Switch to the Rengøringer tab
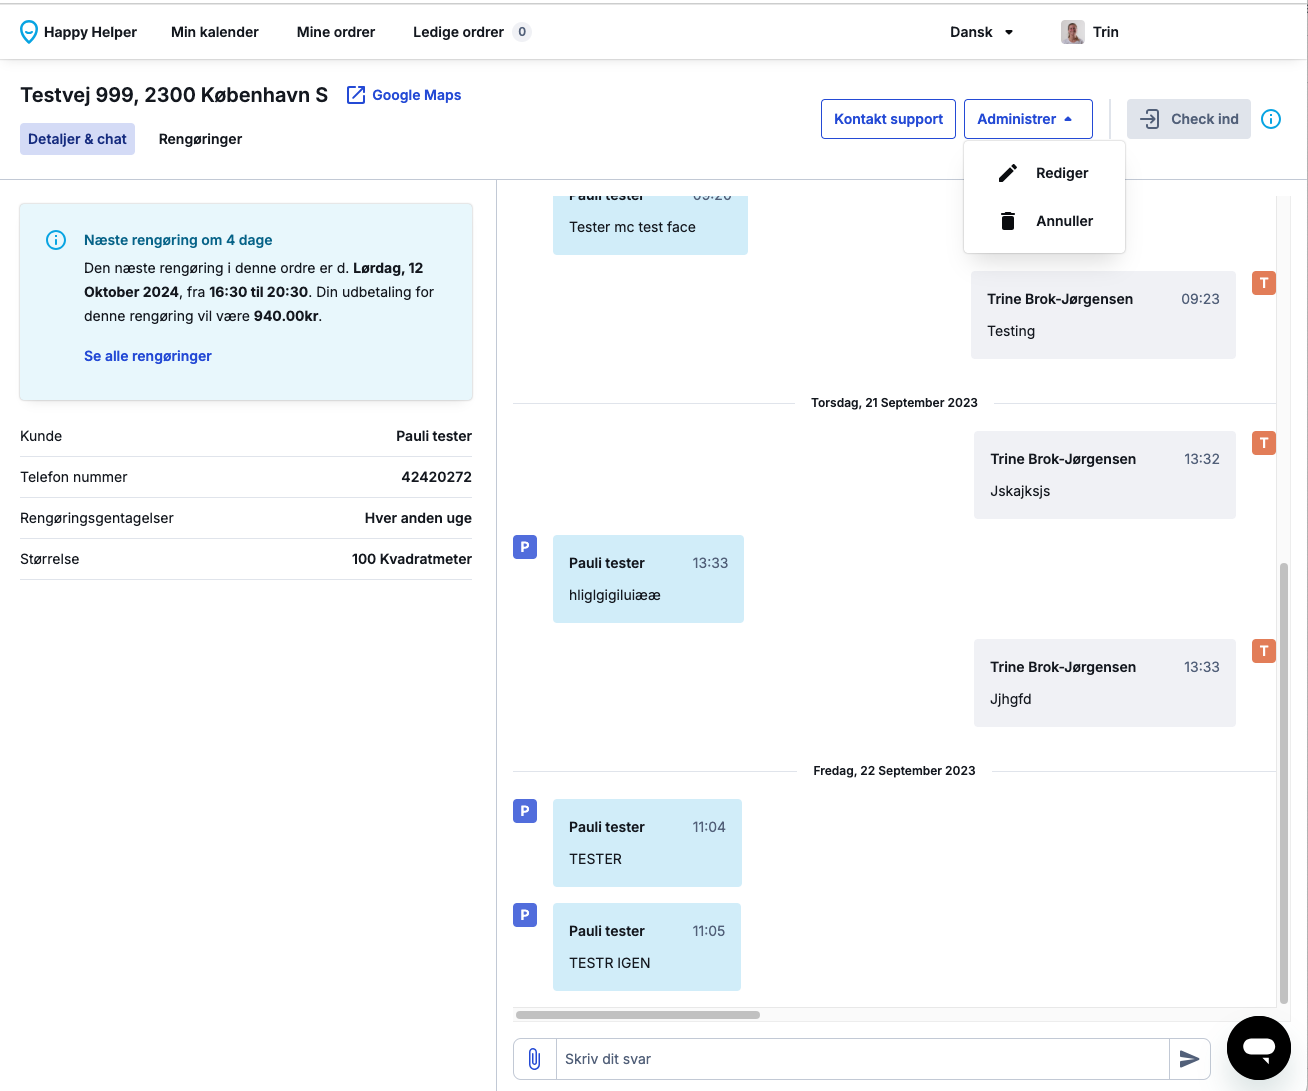Image resolution: width=1308 pixels, height=1091 pixels. tap(200, 139)
